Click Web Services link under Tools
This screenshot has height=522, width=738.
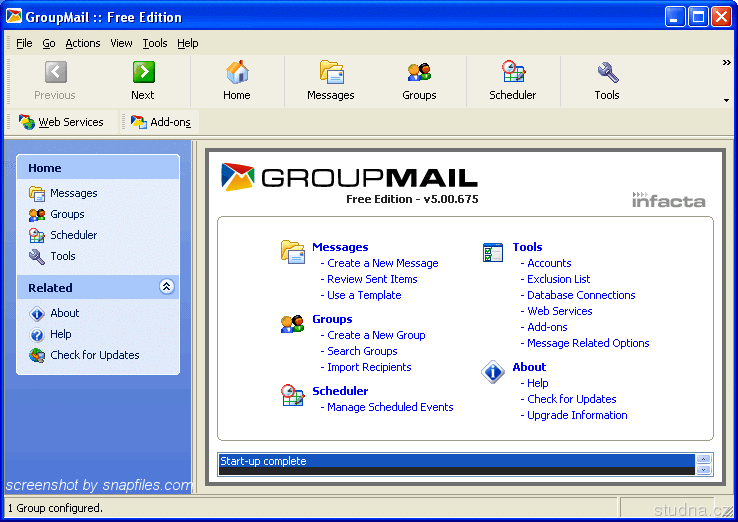560,311
